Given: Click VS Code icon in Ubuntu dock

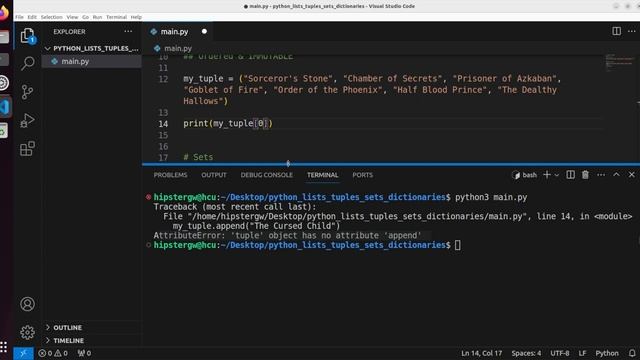Looking at the screenshot, I should 5,107.
